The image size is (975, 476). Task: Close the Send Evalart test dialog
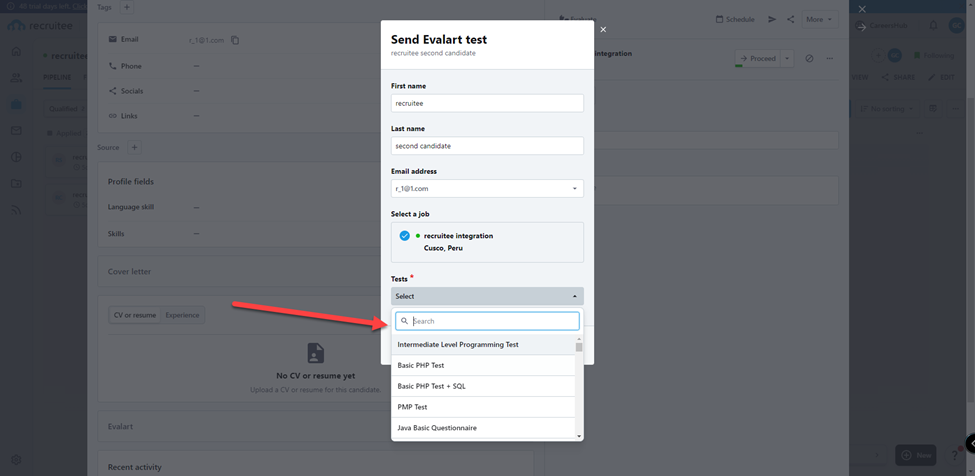tap(603, 30)
